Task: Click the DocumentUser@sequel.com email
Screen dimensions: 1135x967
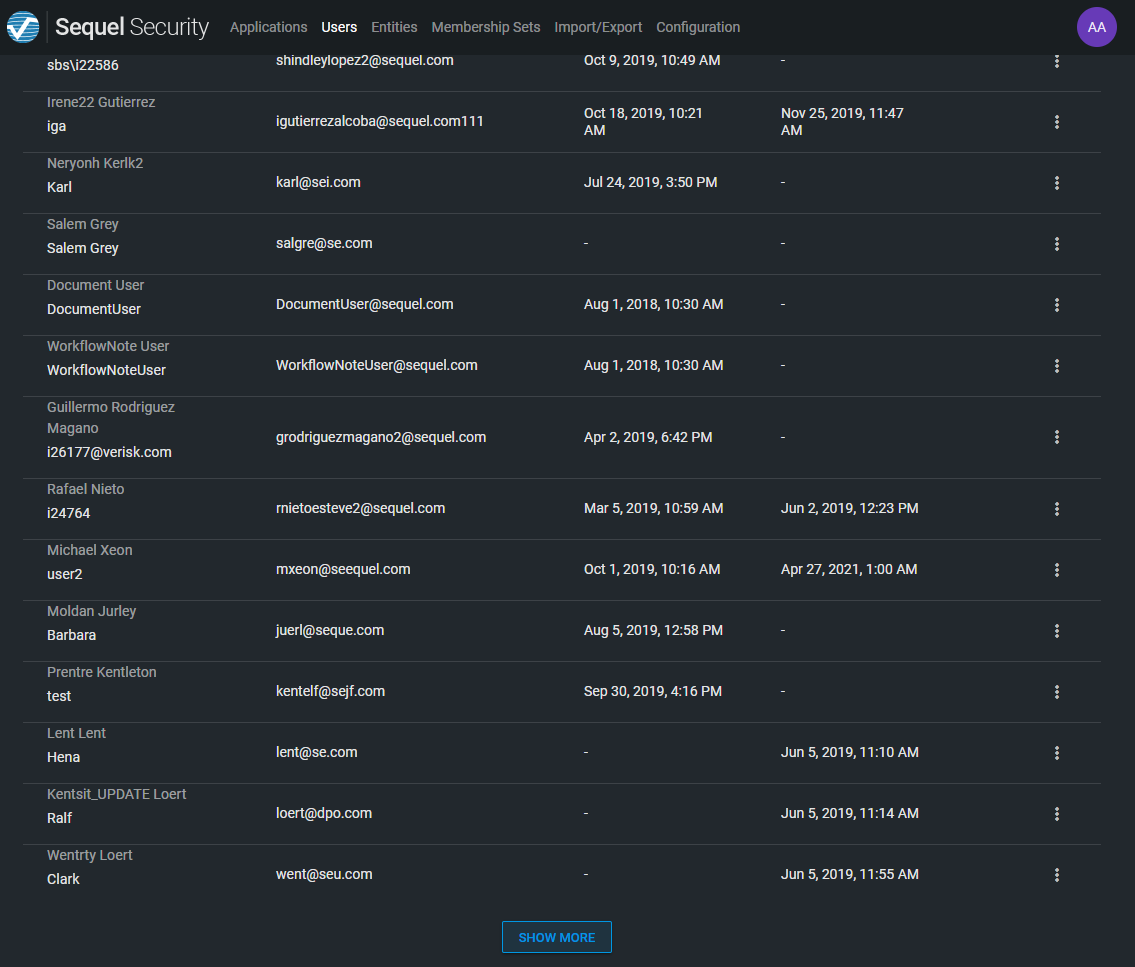Action: [x=364, y=304]
